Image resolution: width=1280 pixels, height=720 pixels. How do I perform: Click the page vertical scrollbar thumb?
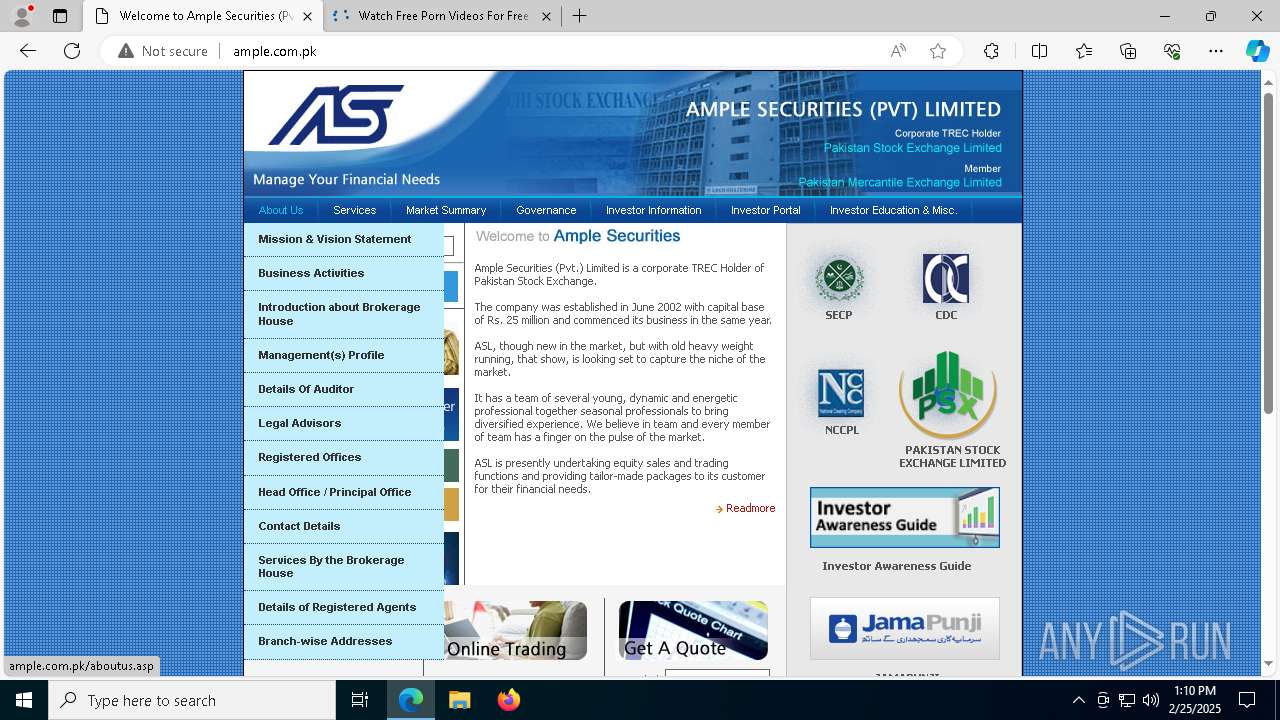[x=1268, y=253]
